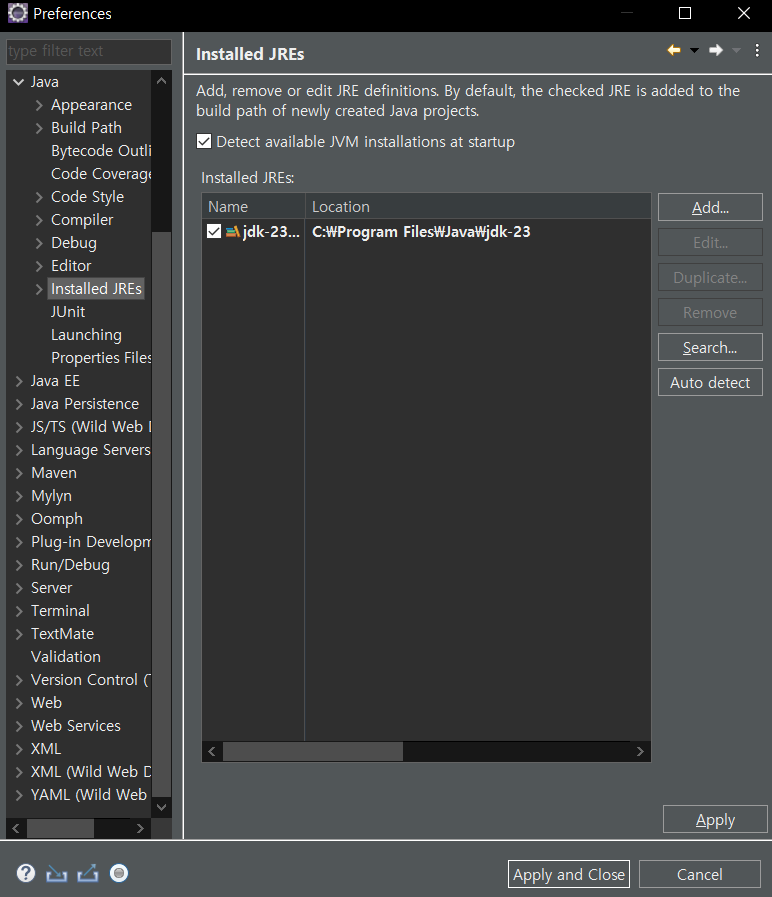Select Web Services in the tree
772x897 pixels.
tap(76, 726)
